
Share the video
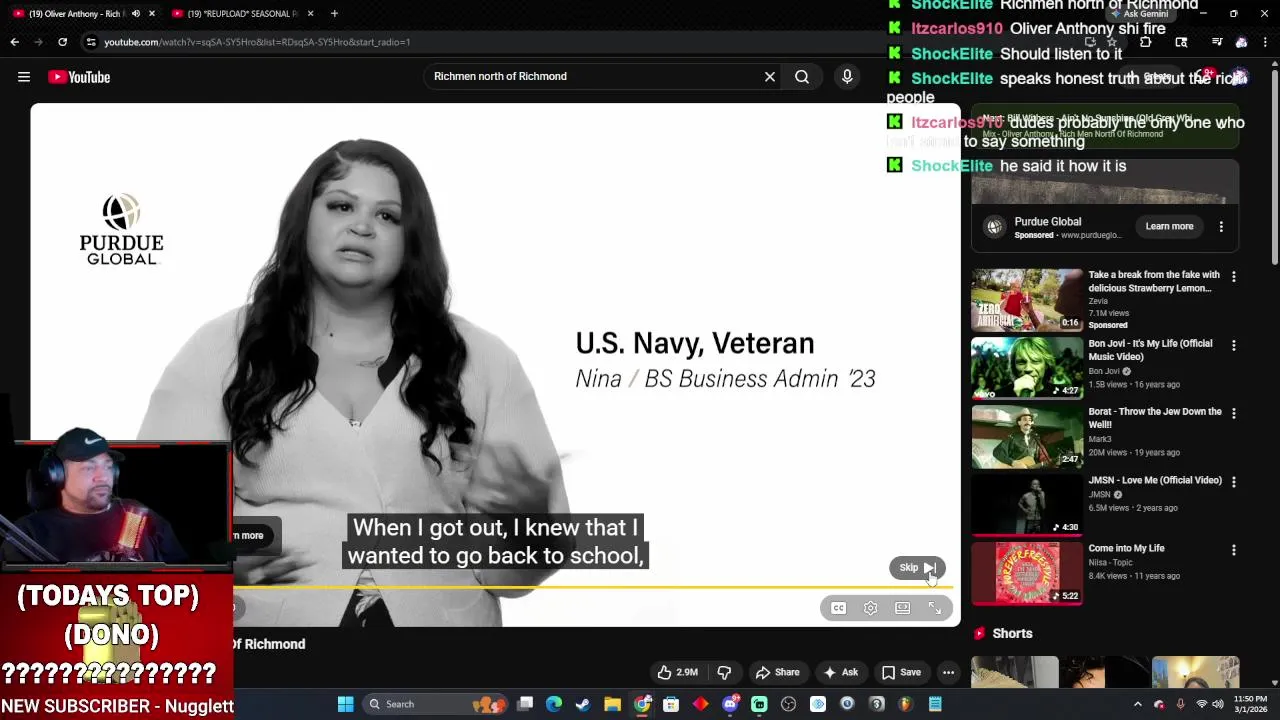coord(778,672)
